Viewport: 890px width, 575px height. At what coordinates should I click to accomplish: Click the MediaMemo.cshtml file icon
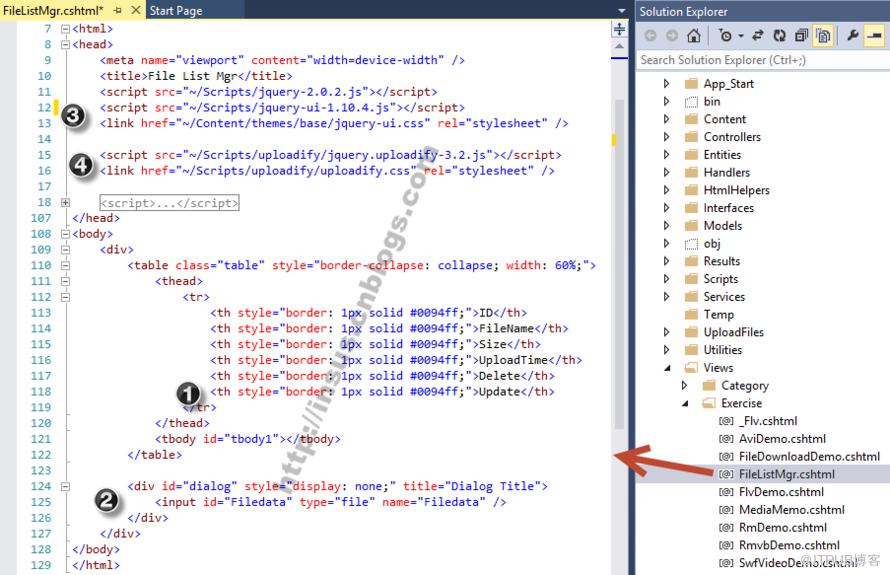tap(726, 510)
